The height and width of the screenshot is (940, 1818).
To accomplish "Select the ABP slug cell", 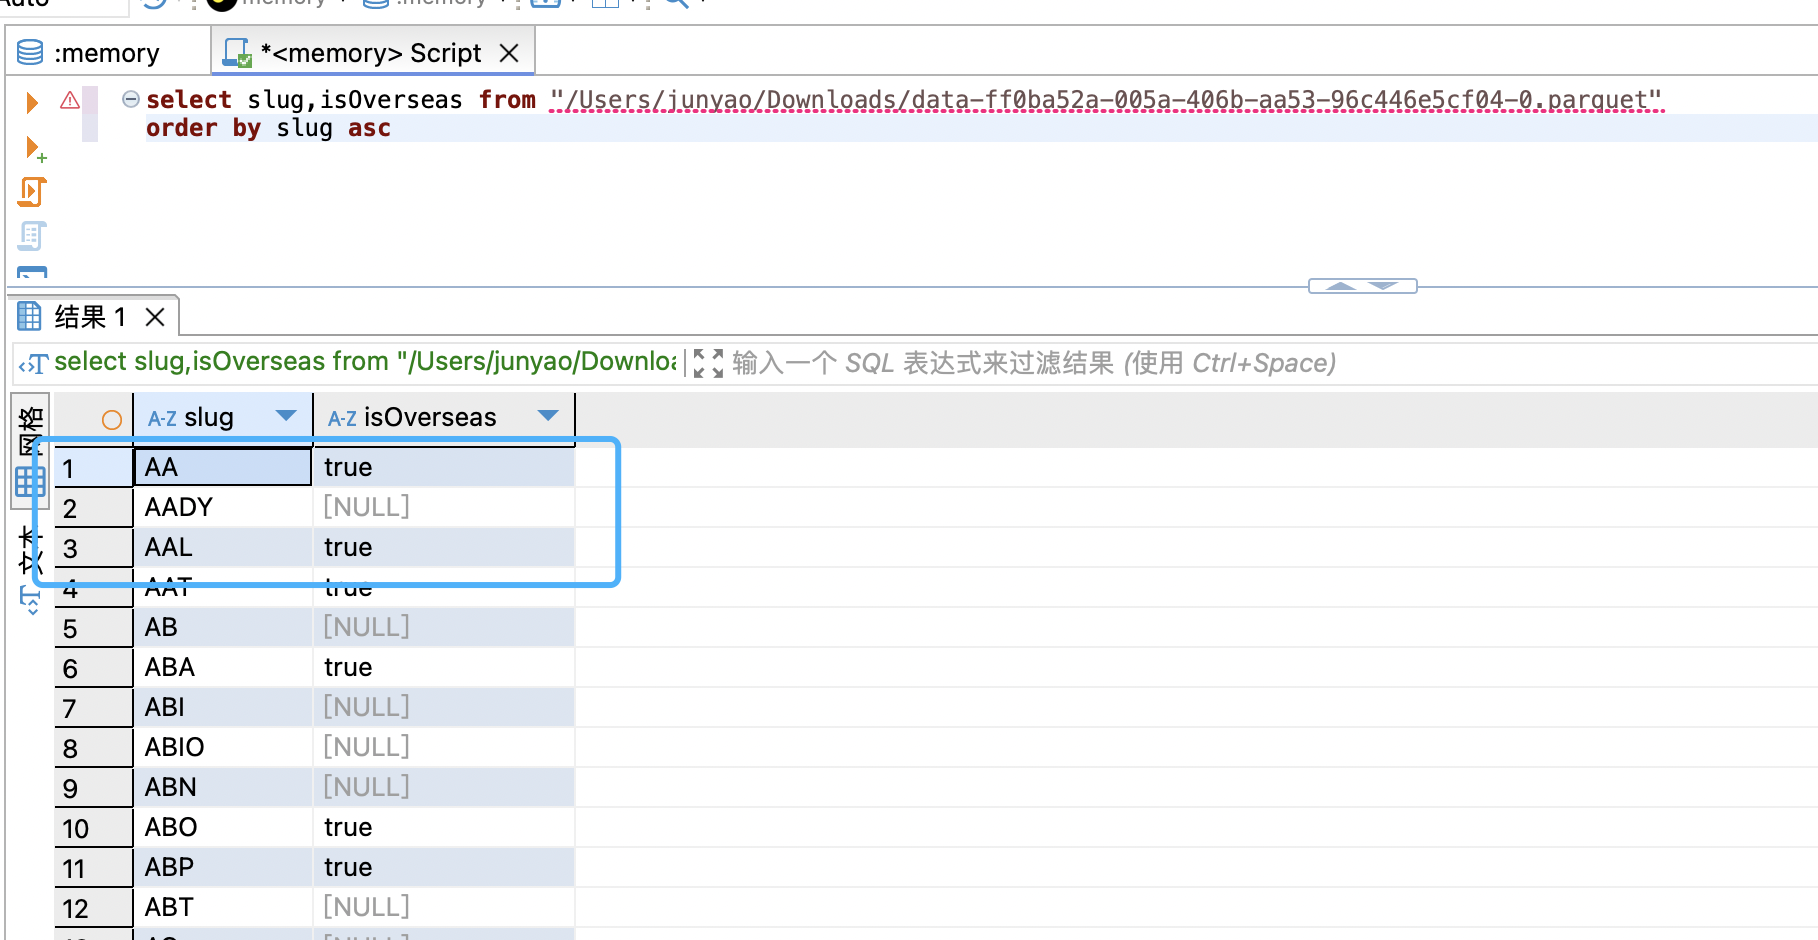I will pyautogui.click(x=223, y=867).
